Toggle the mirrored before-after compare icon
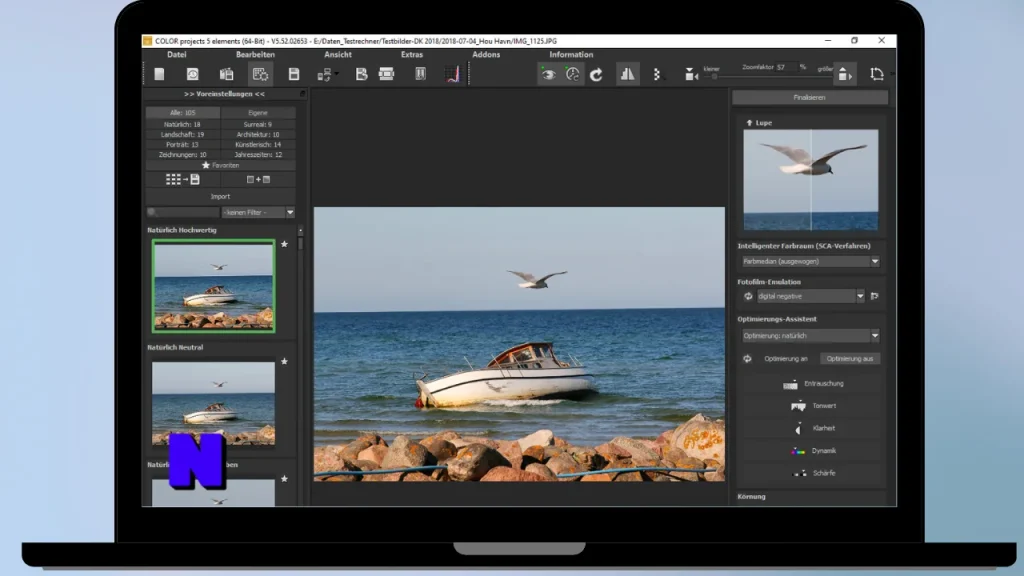This screenshot has width=1024, height=576. click(628, 74)
